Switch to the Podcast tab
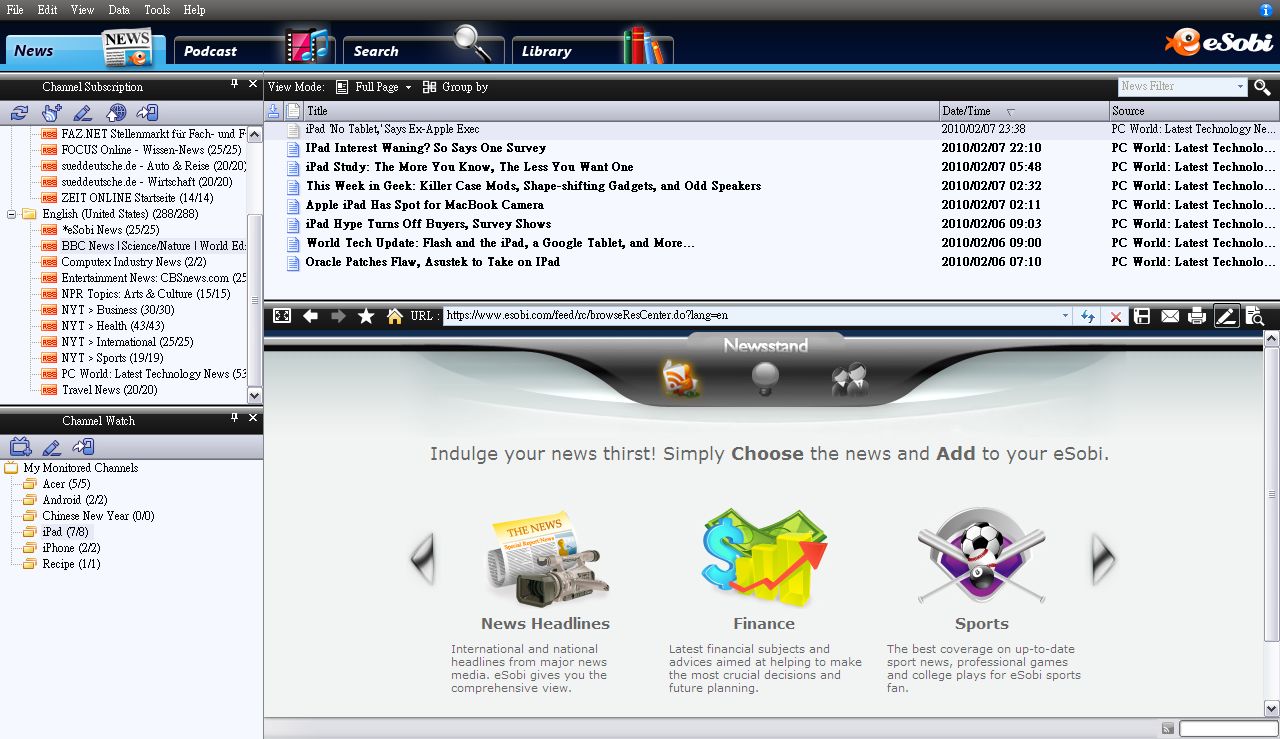This screenshot has width=1280, height=739. pyautogui.click(x=254, y=49)
